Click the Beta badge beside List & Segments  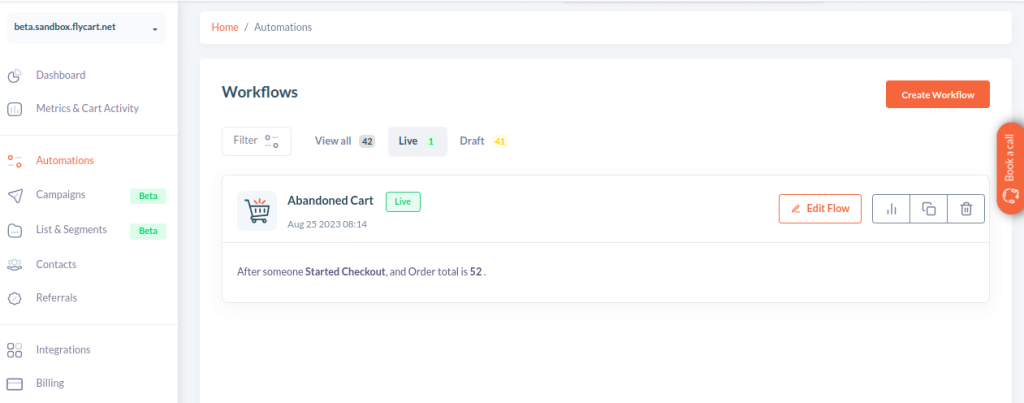click(x=148, y=231)
